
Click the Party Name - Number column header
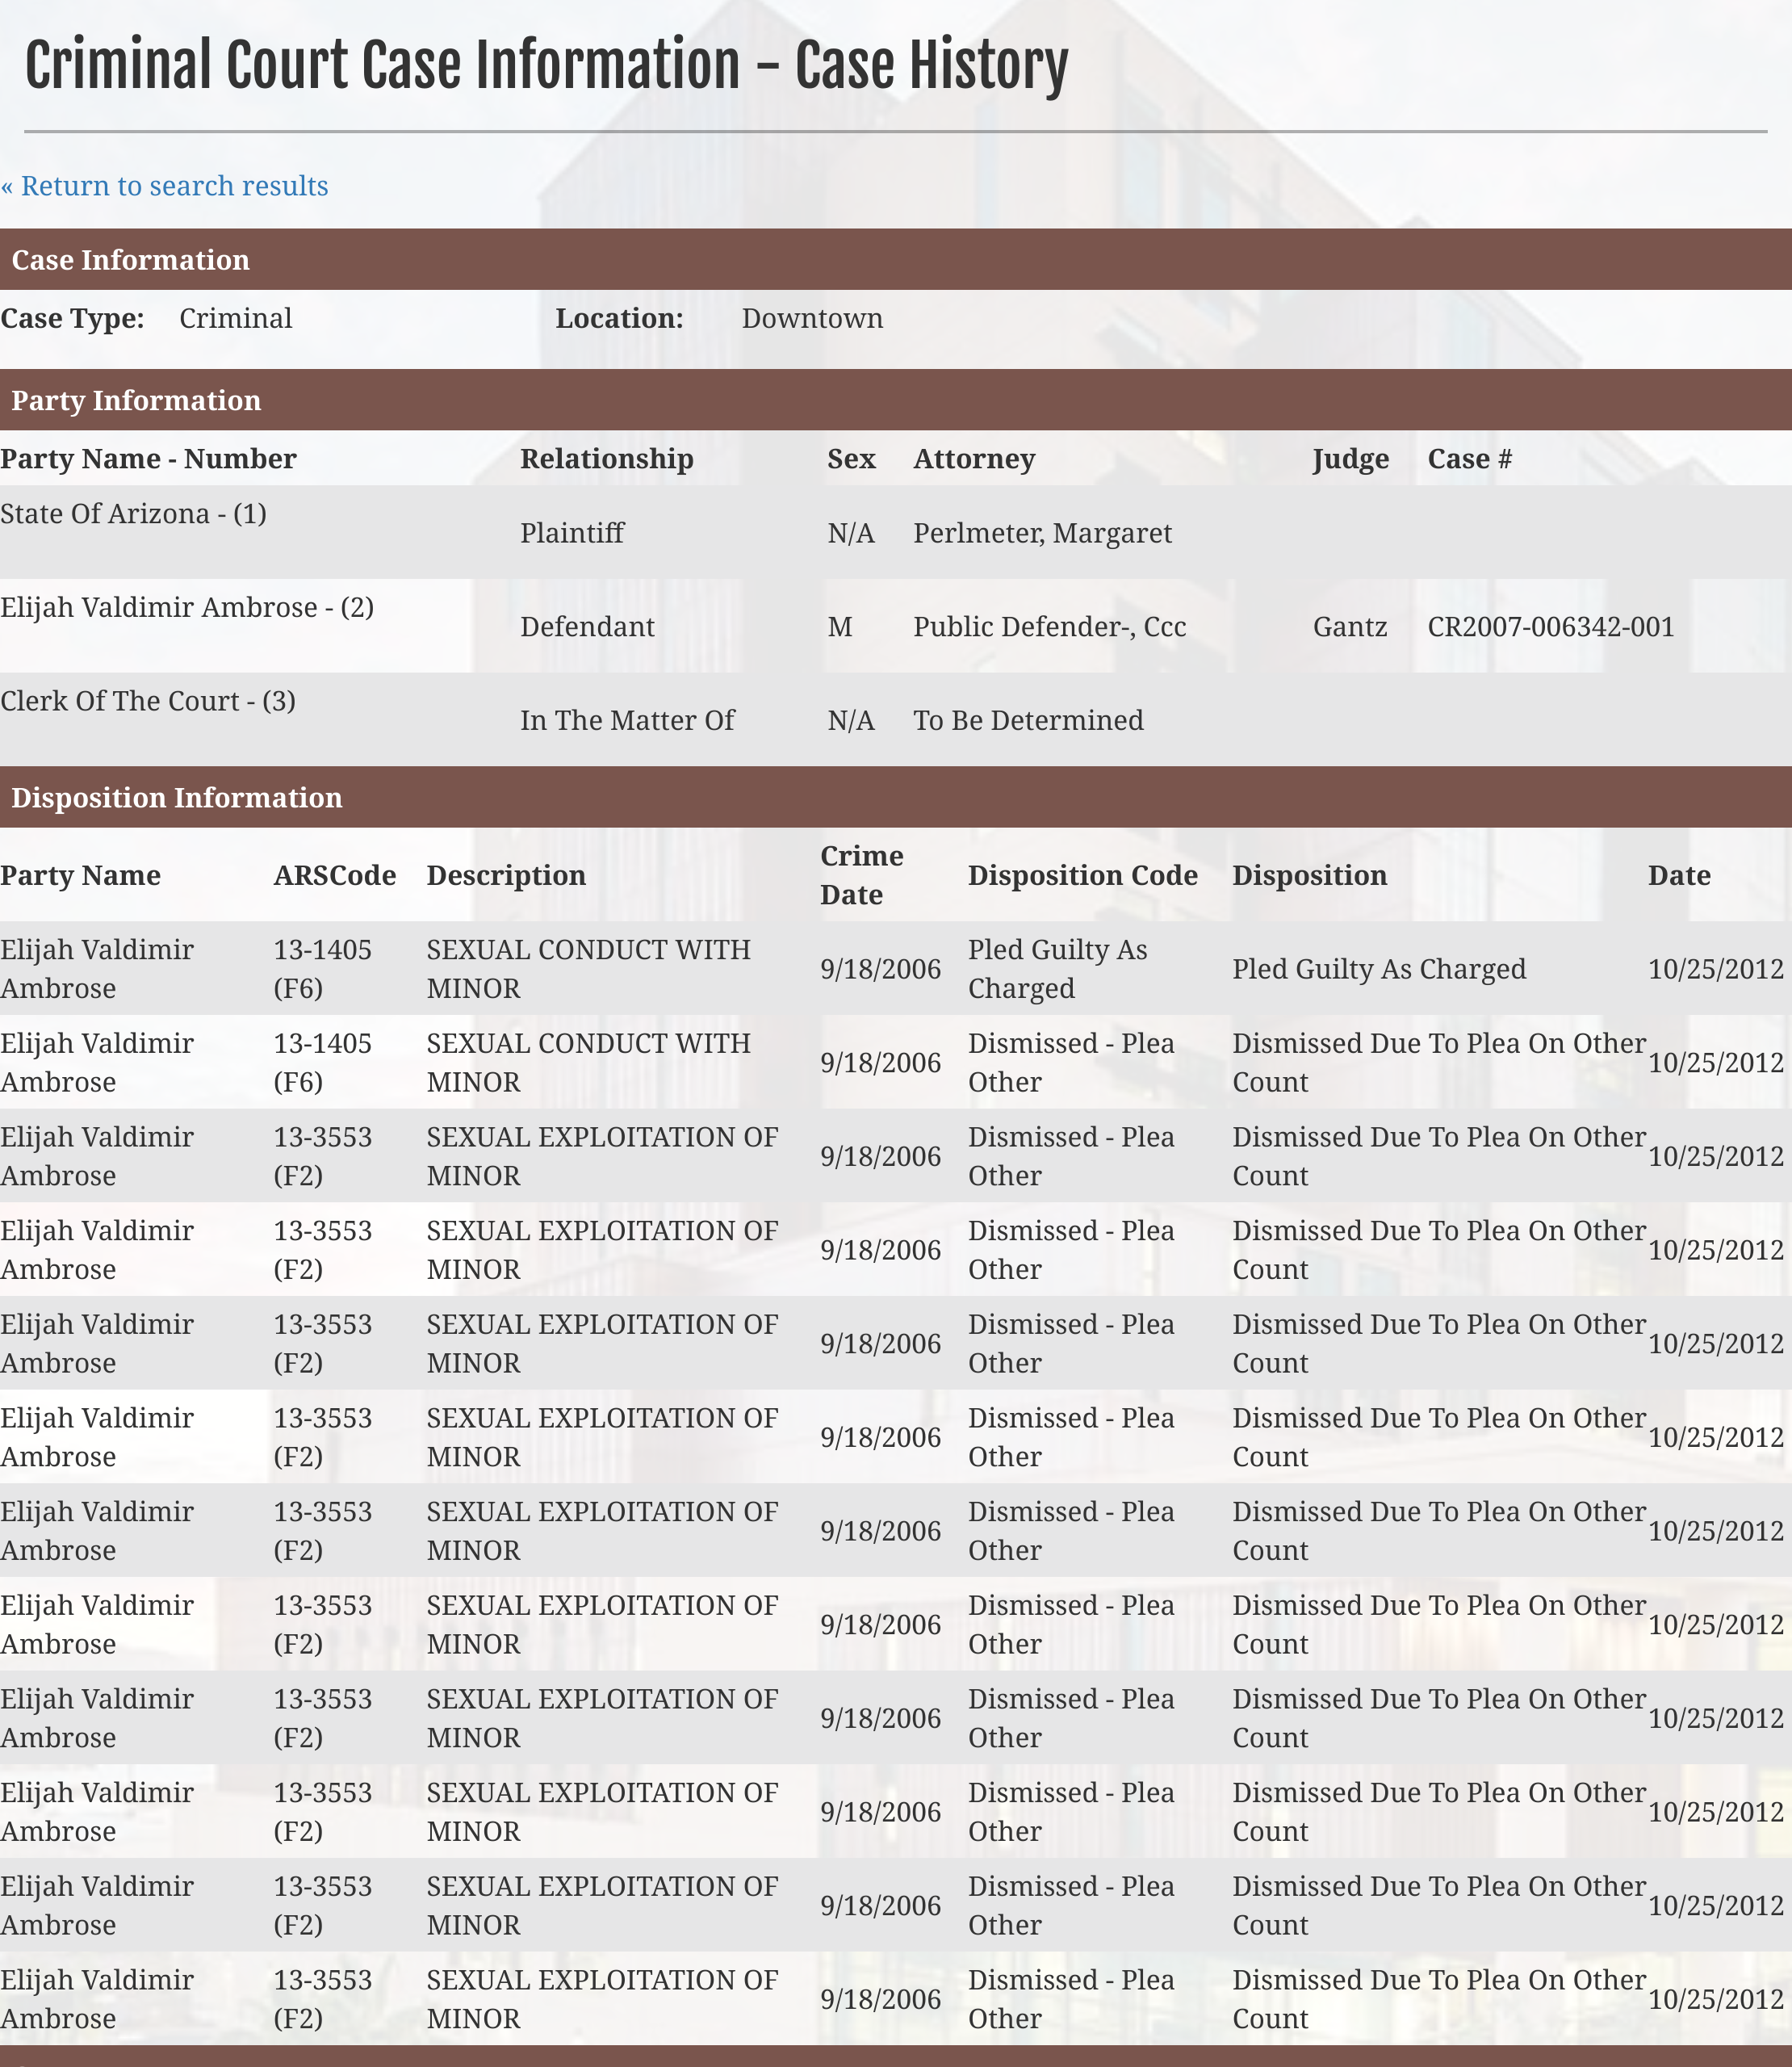point(148,459)
